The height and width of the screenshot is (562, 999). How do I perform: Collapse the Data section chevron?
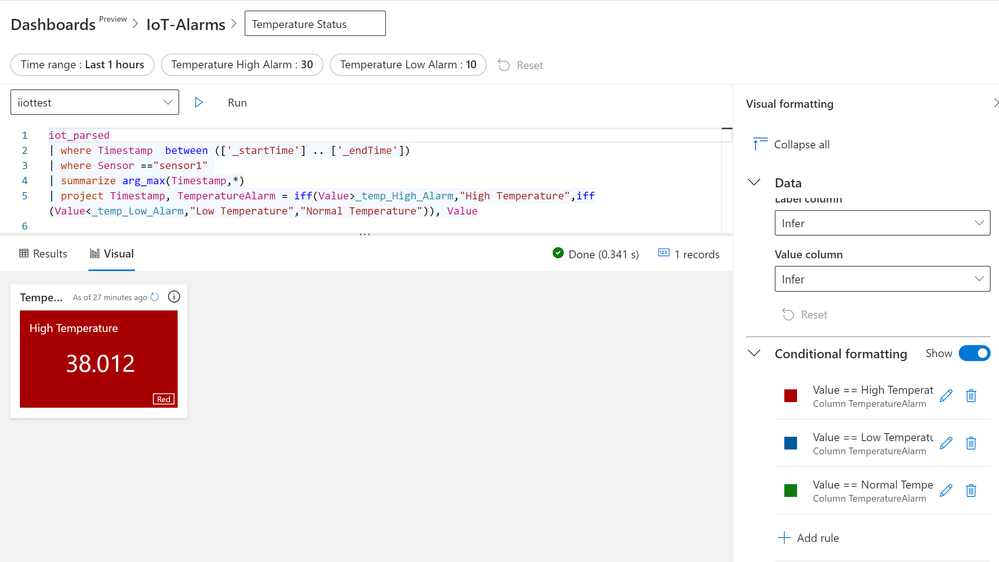tap(754, 182)
